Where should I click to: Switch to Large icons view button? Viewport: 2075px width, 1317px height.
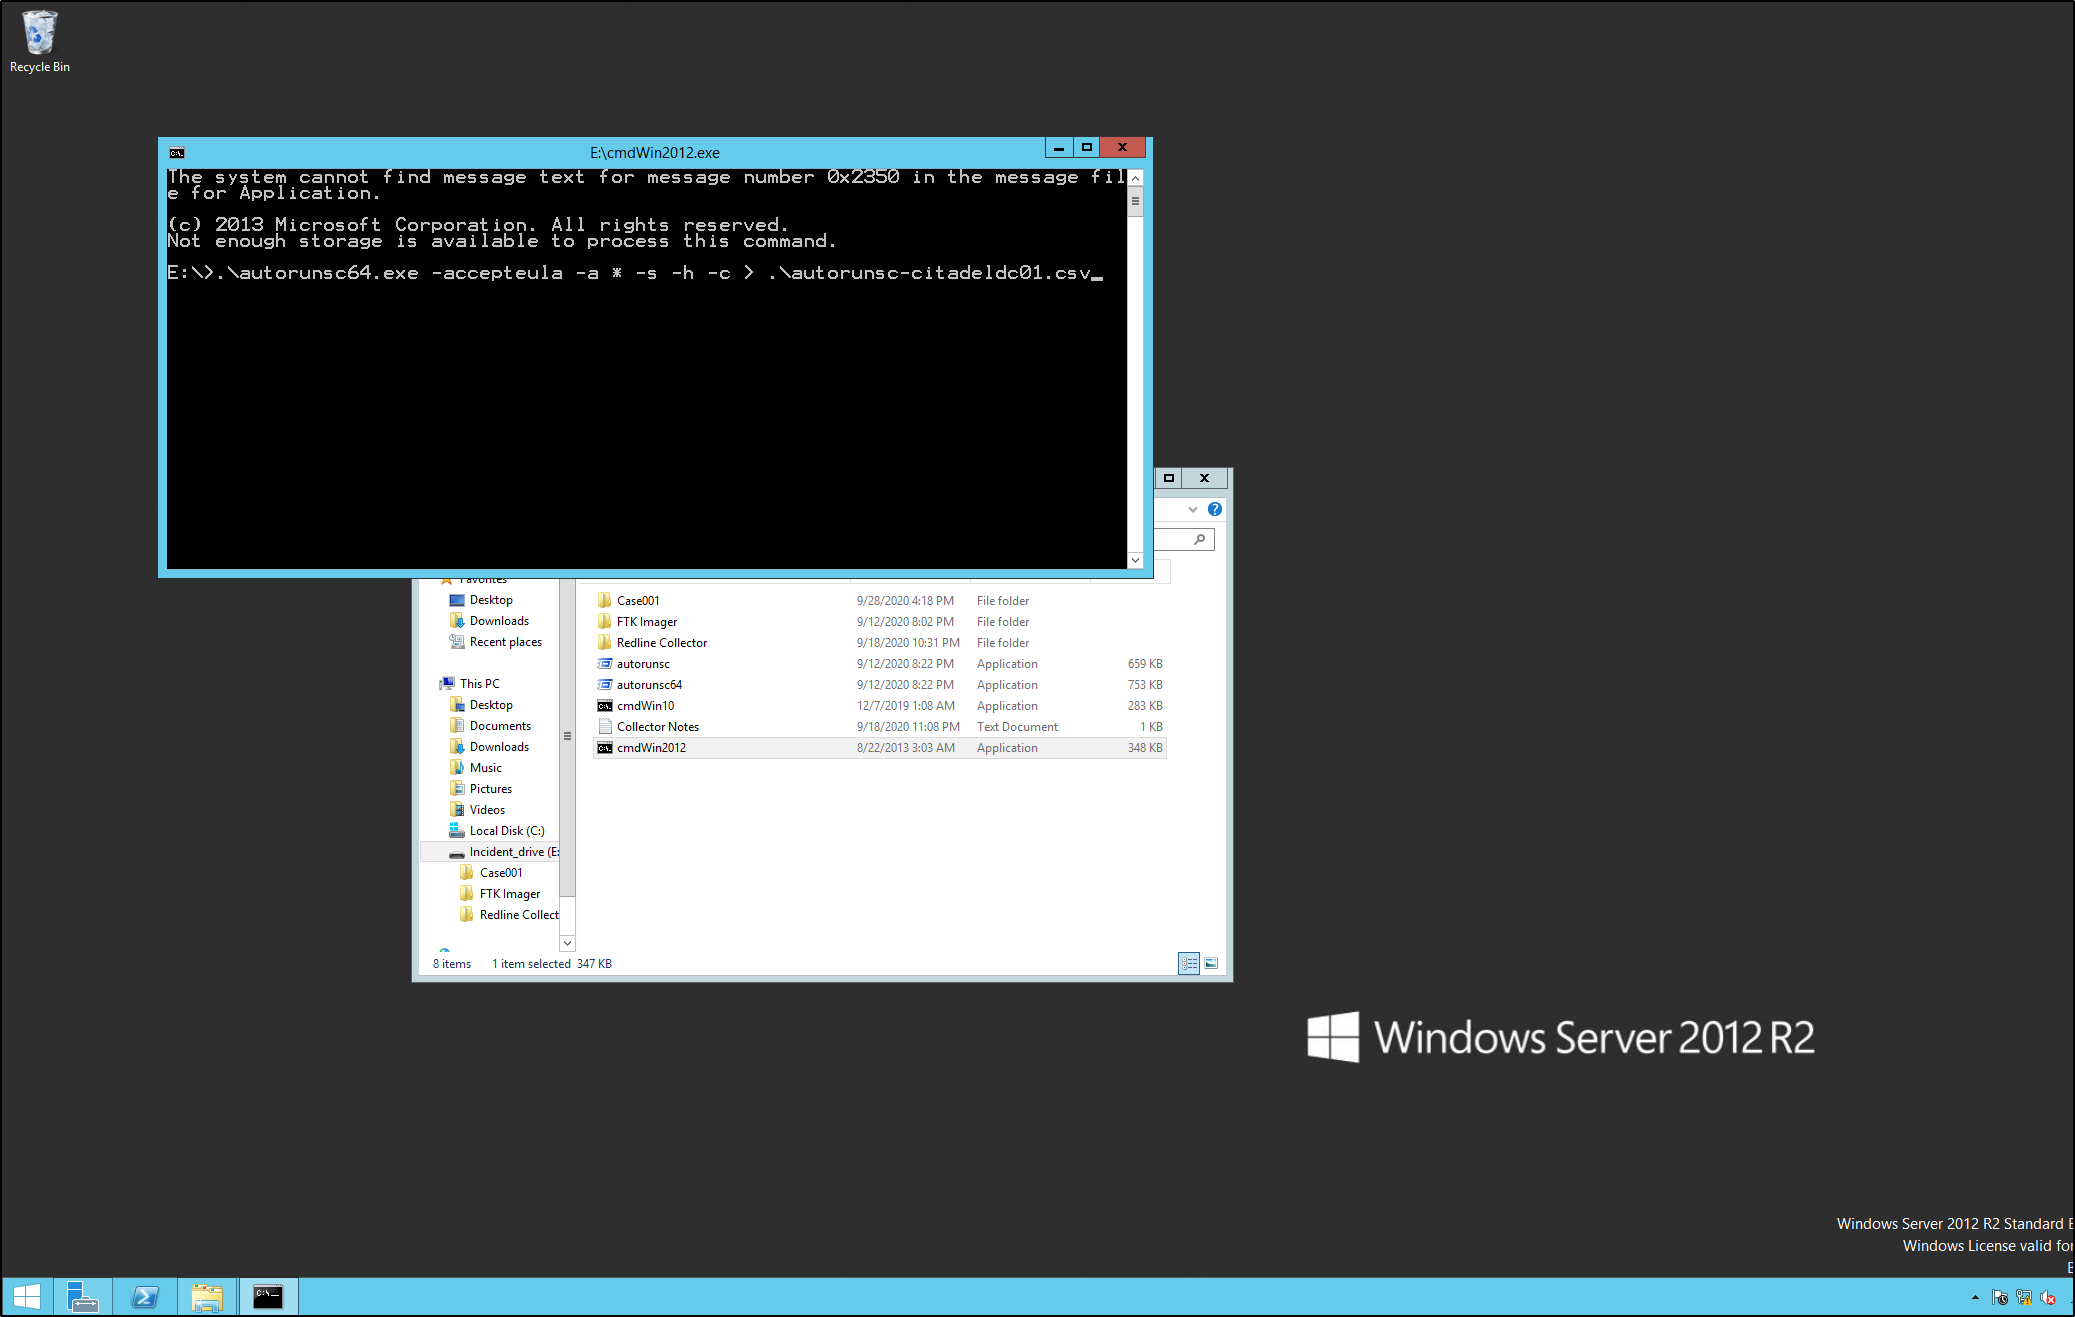pyautogui.click(x=1211, y=963)
